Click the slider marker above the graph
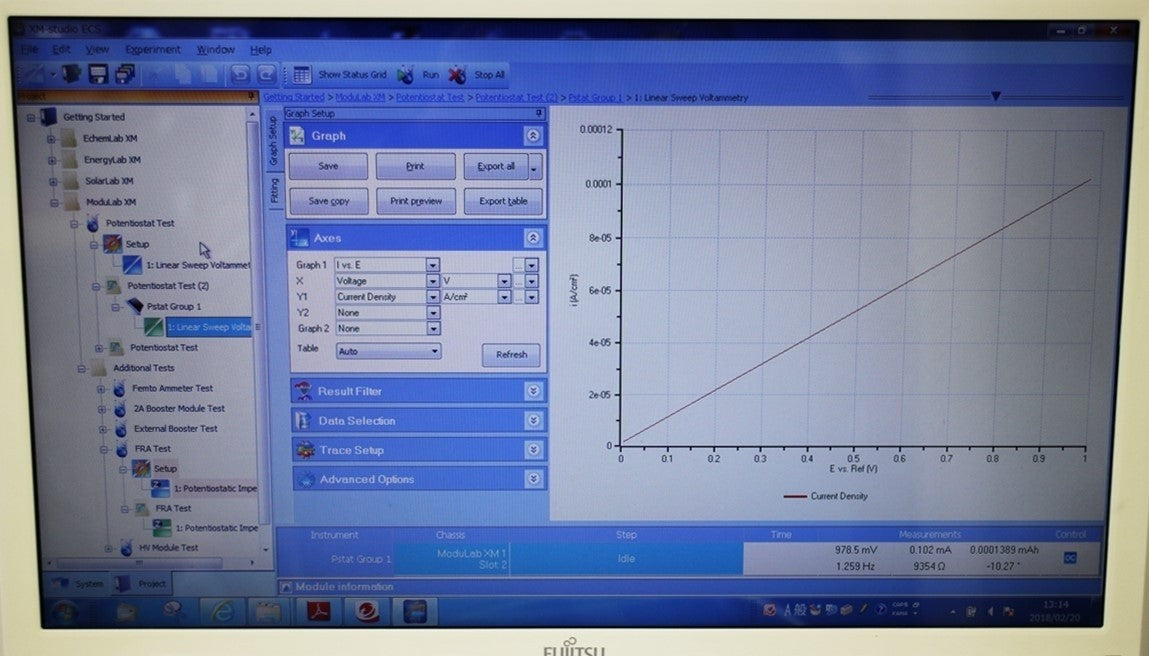Screen dimensions: 1149x656 [x=996, y=96]
